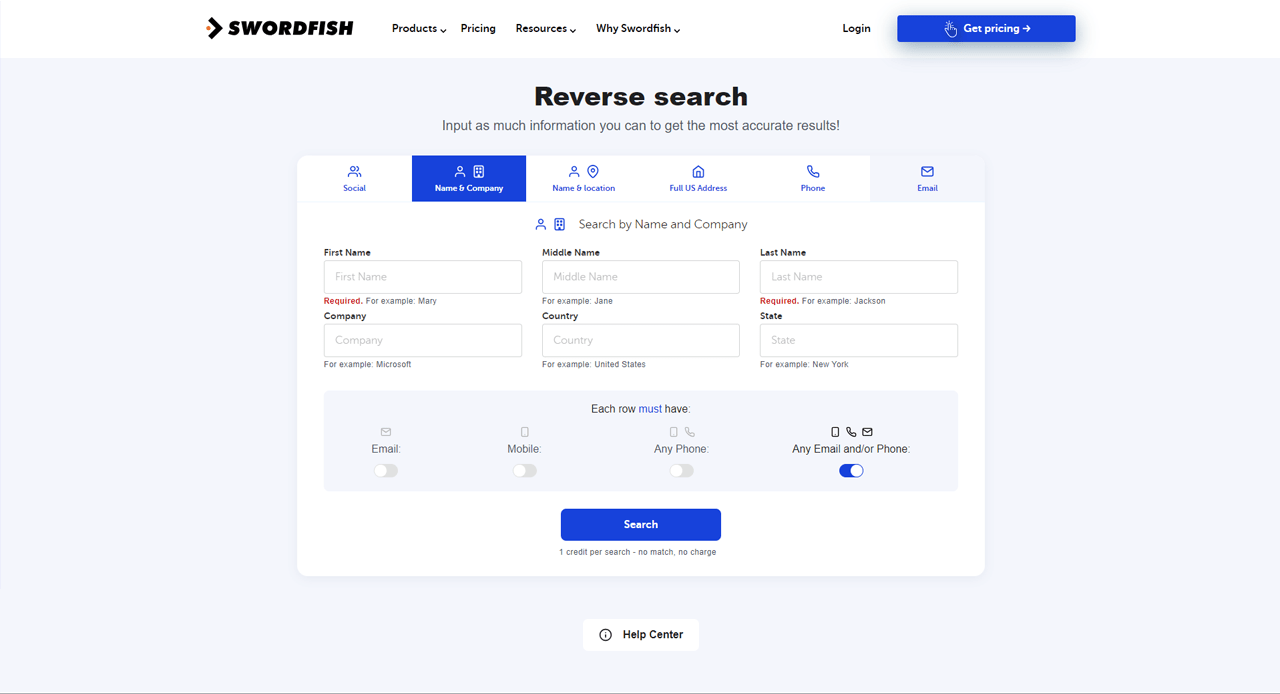This screenshot has width=1280, height=694.
Task: Click the info icon in the Help Center button
Action: click(x=605, y=635)
